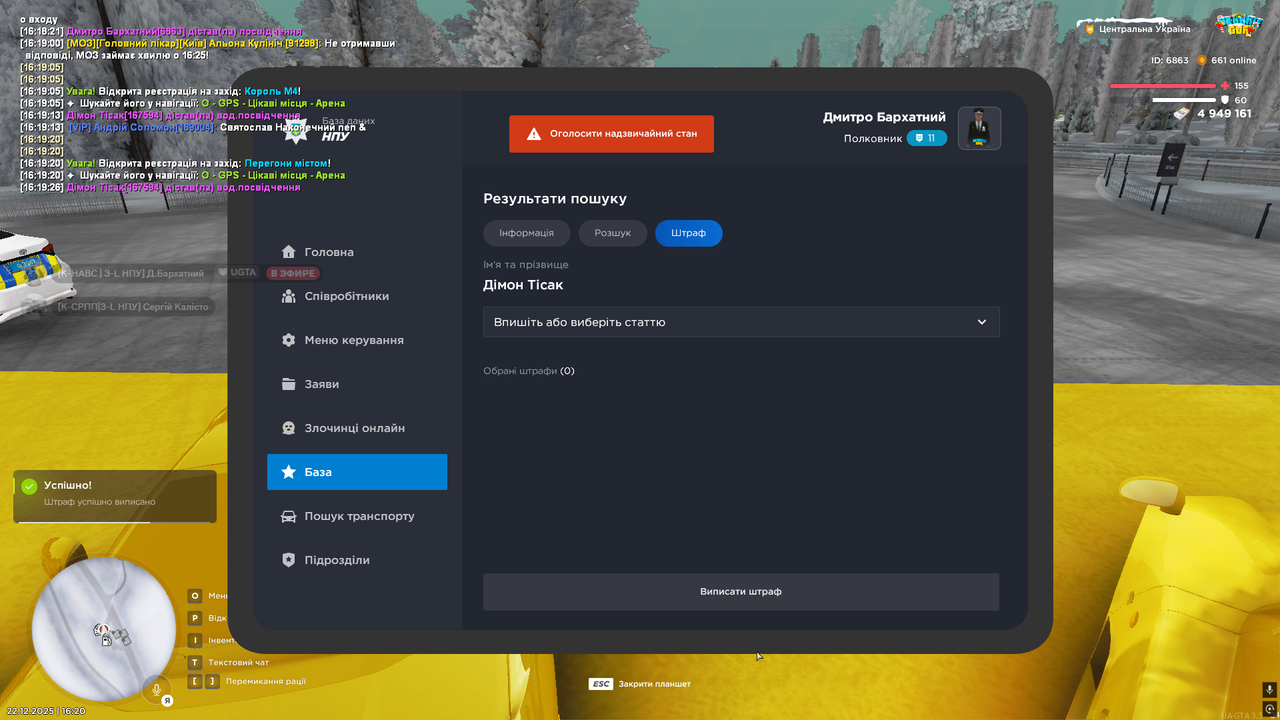Click the Обрані штрафи (0) counter
This screenshot has width=1280, height=720.
click(x=529, y=371)
